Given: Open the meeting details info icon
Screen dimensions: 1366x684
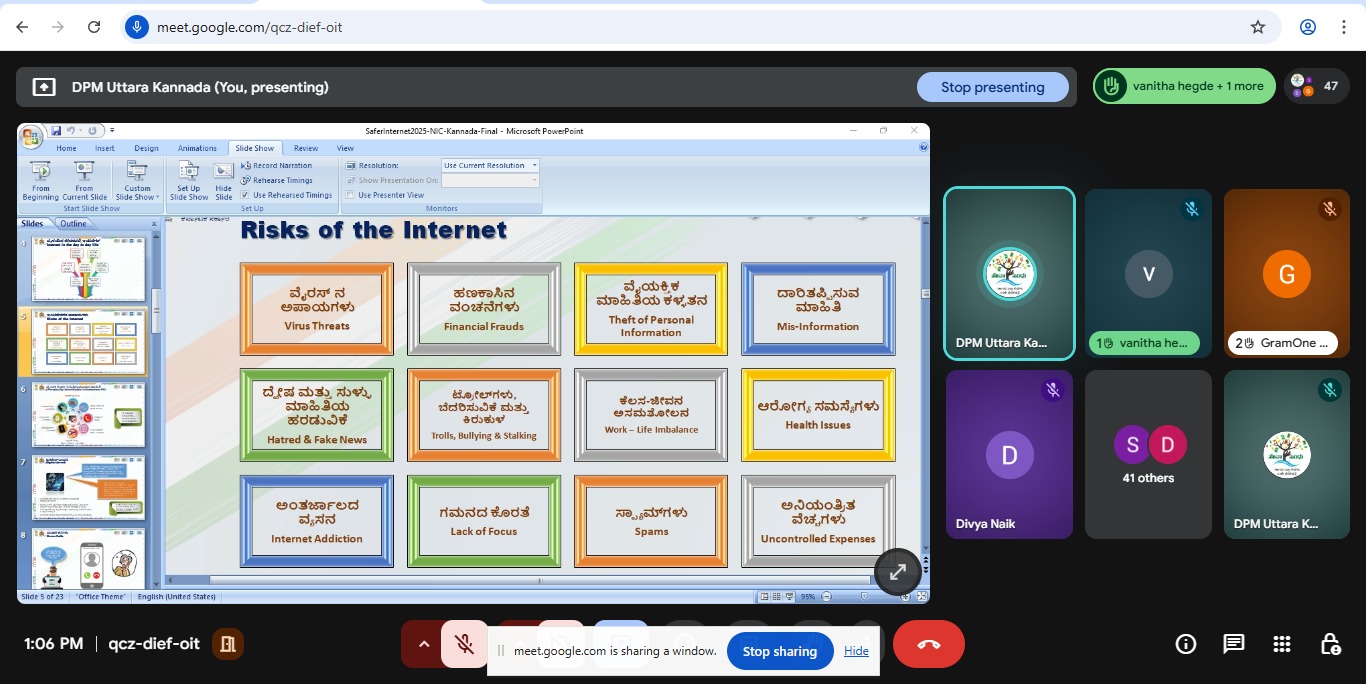Looking at the screenshot, I should [1185, 644].
